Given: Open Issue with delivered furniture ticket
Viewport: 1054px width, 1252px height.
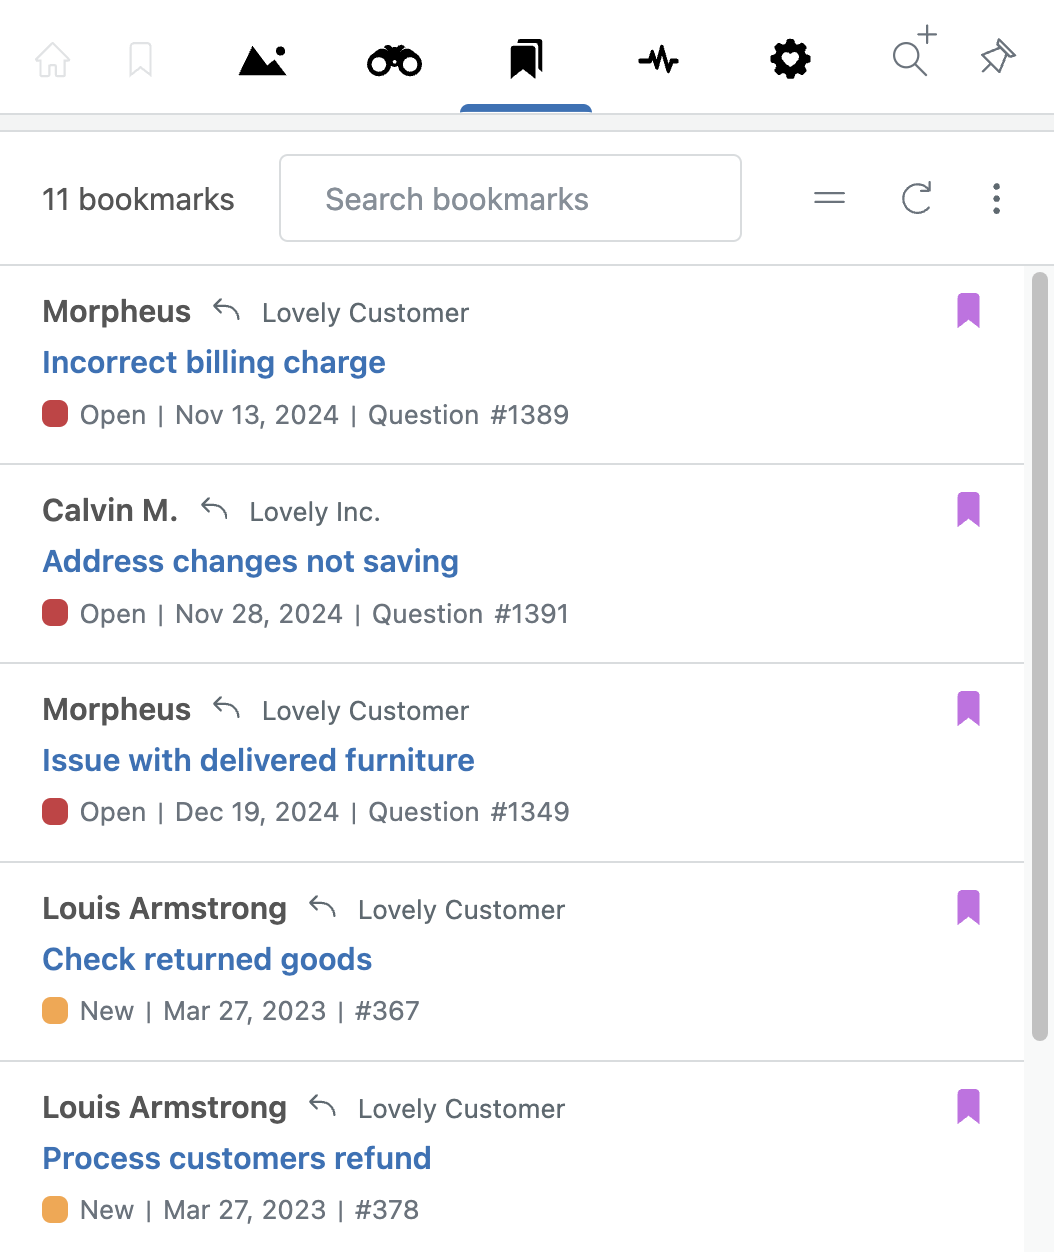Looking at the screenshot, I should coord(258,760).
